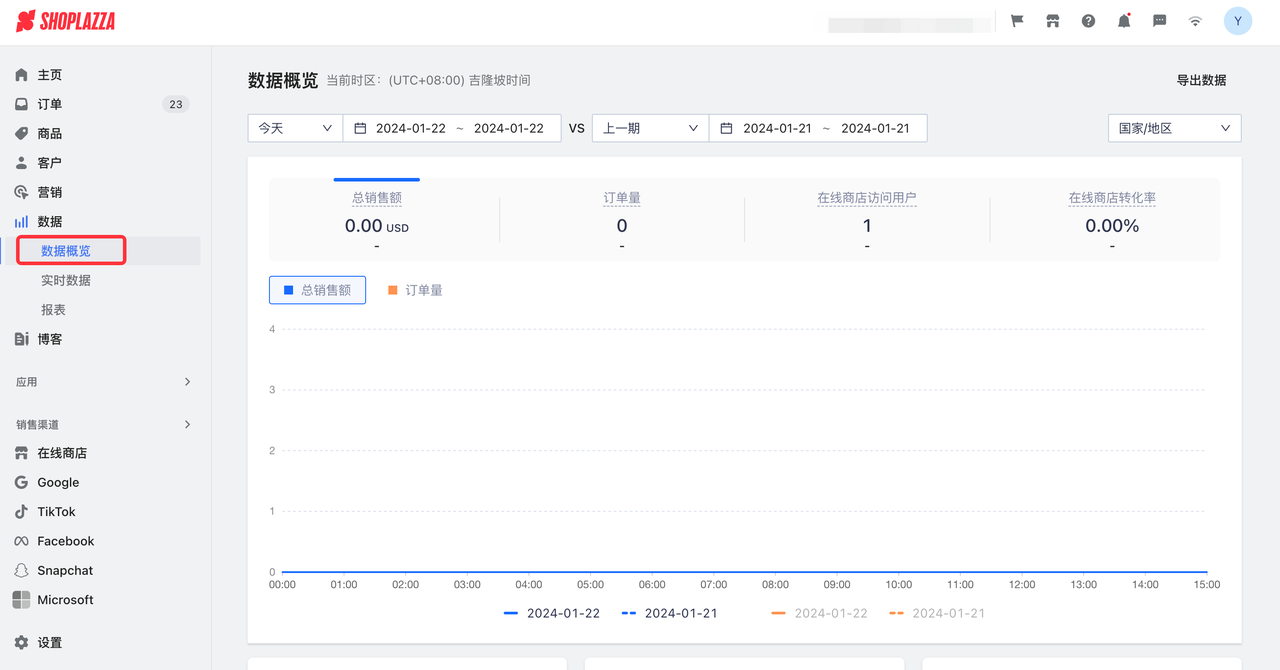Open the chat message icon
Image resolution: width=1280 pixels, height=670 pixels.
pyautogui.click(x=1159, y=20)
